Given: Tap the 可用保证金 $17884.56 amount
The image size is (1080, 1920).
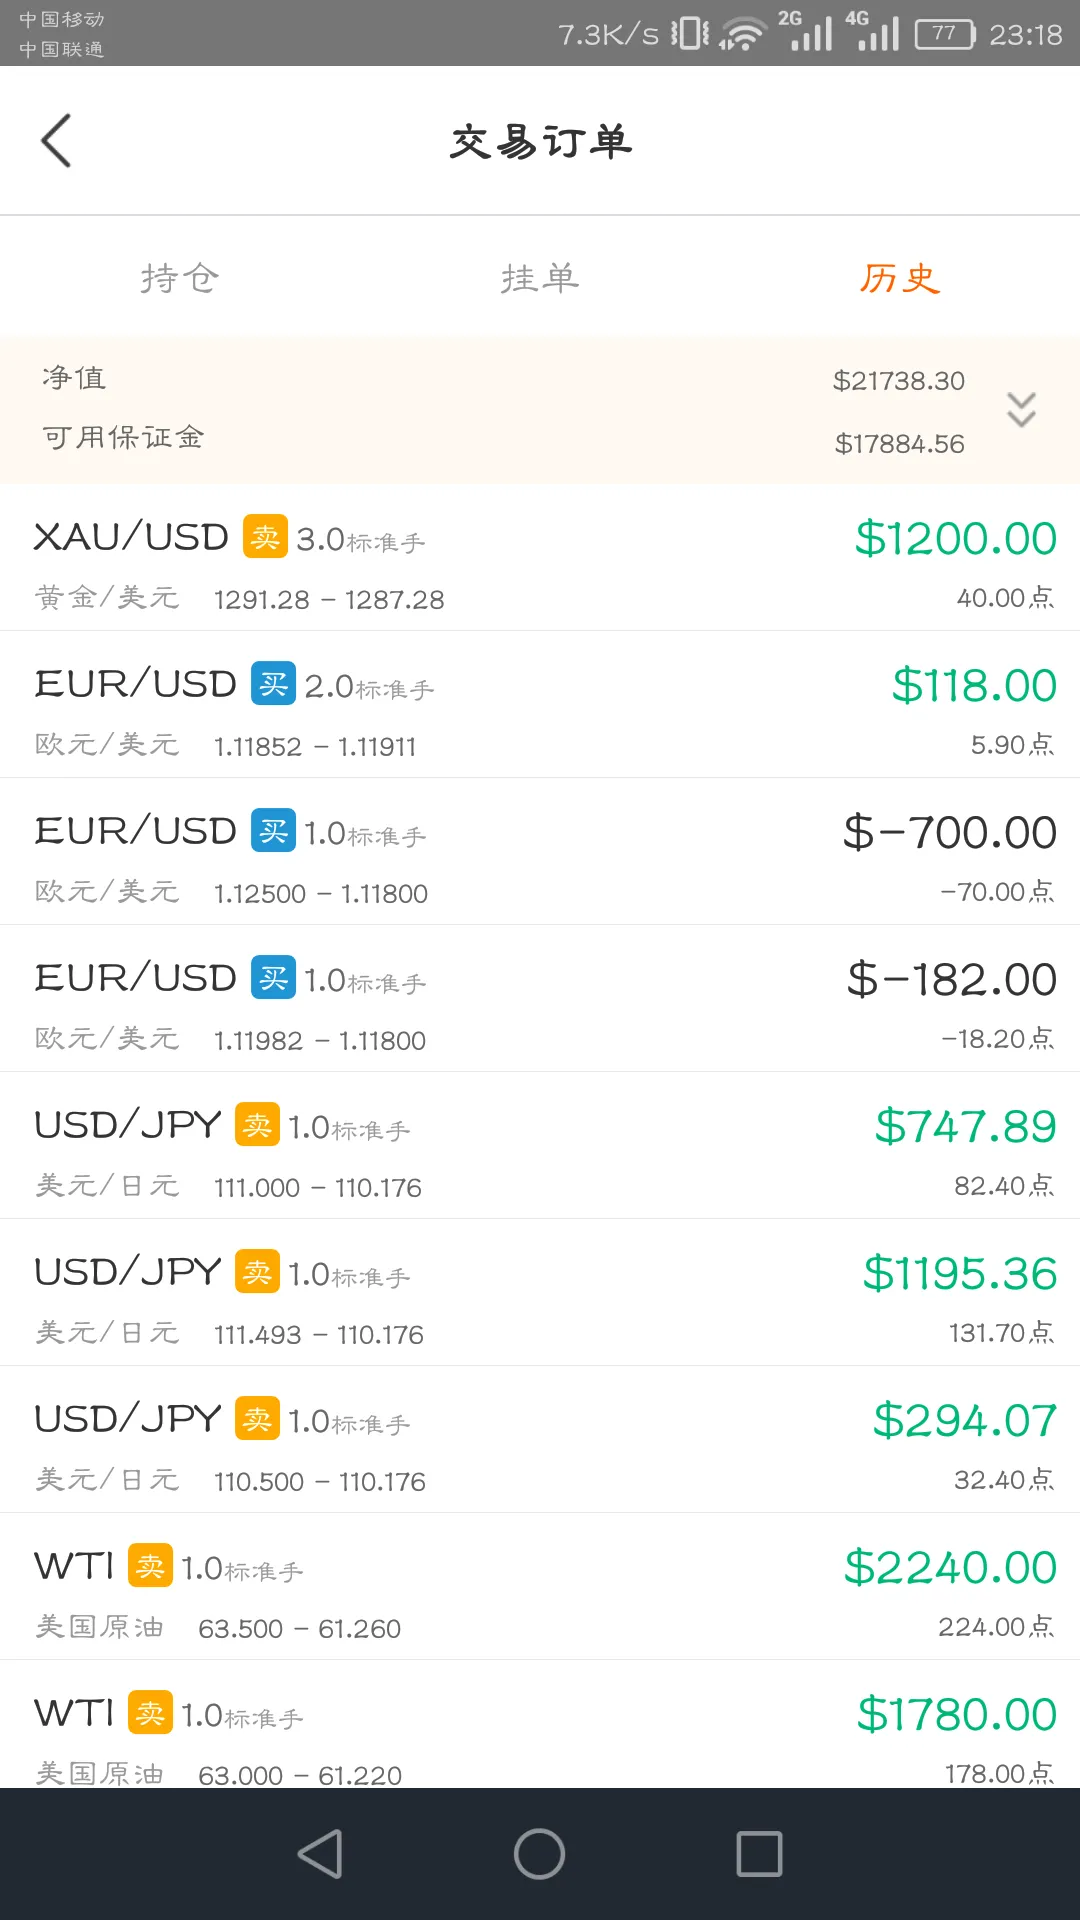Looking at the screenshot, I should click(x=900, y=444).
